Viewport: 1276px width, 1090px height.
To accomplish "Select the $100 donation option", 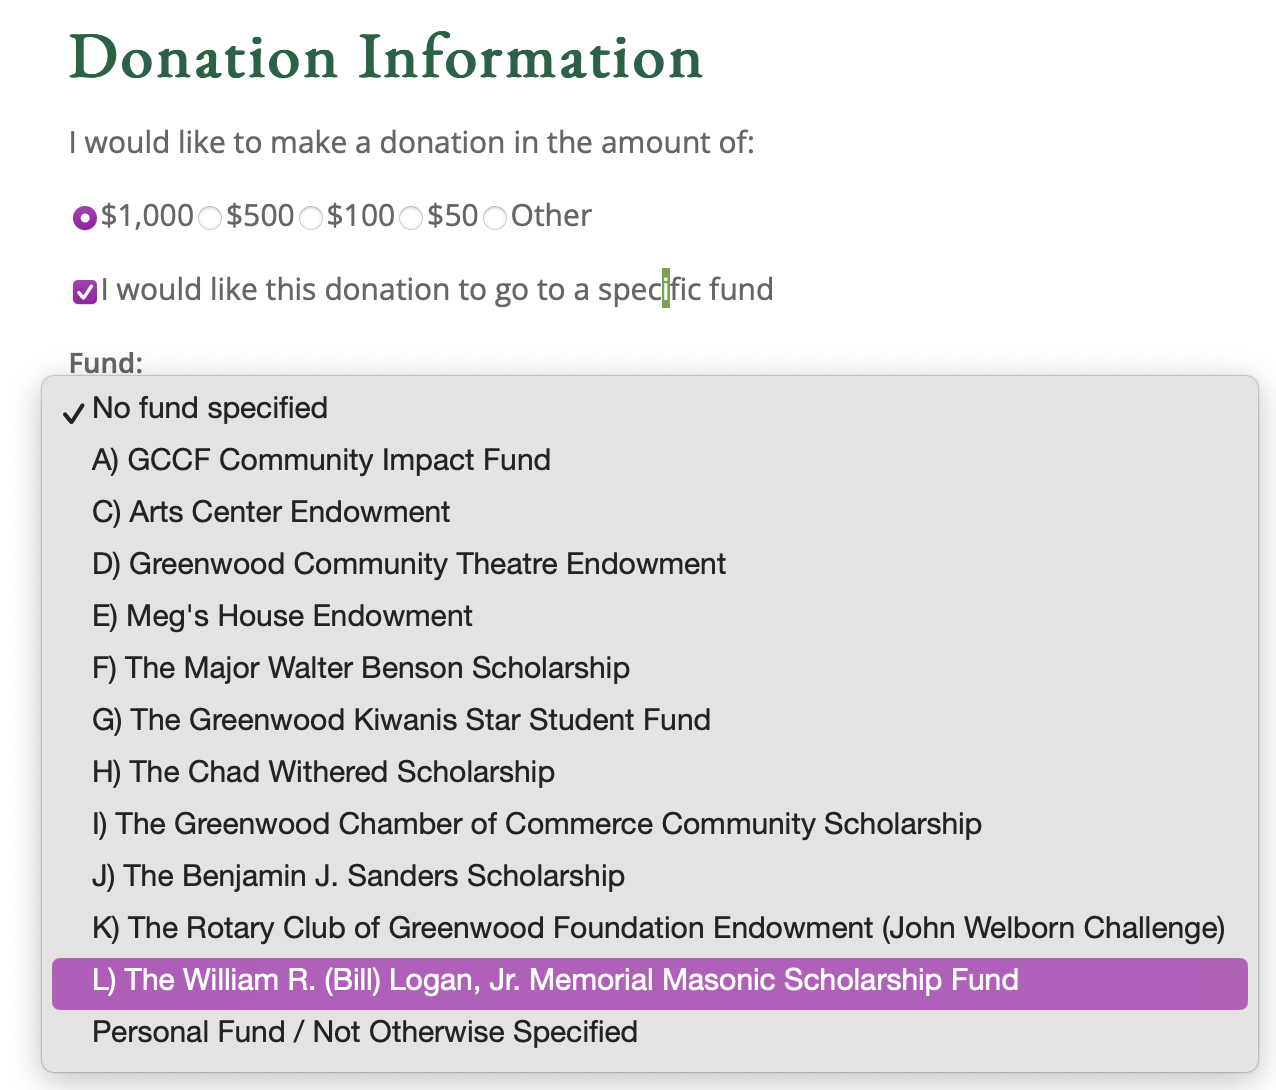I will (x=311, y=217).
